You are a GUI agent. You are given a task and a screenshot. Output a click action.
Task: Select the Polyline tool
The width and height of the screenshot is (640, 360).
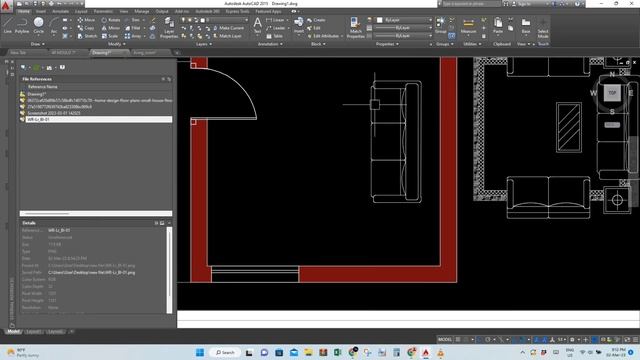[22, 24]
